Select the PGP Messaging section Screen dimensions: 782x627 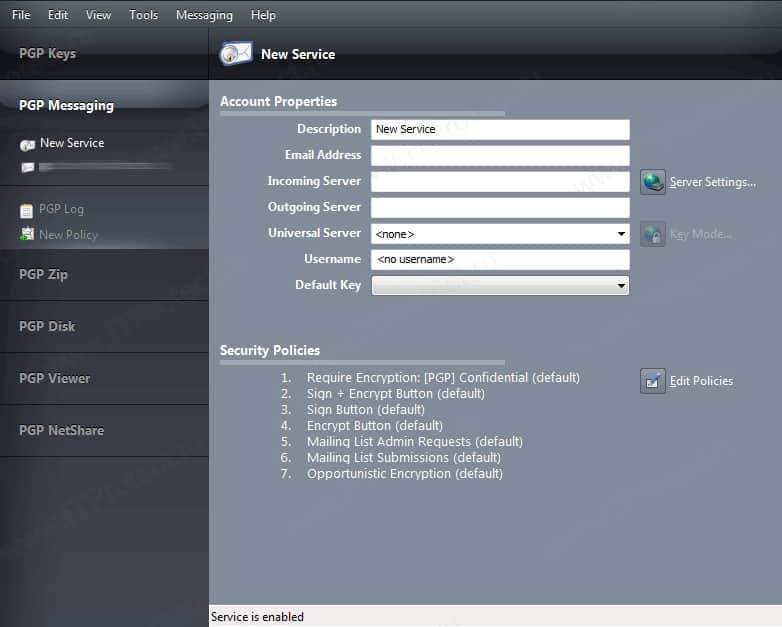pos(104,105)
